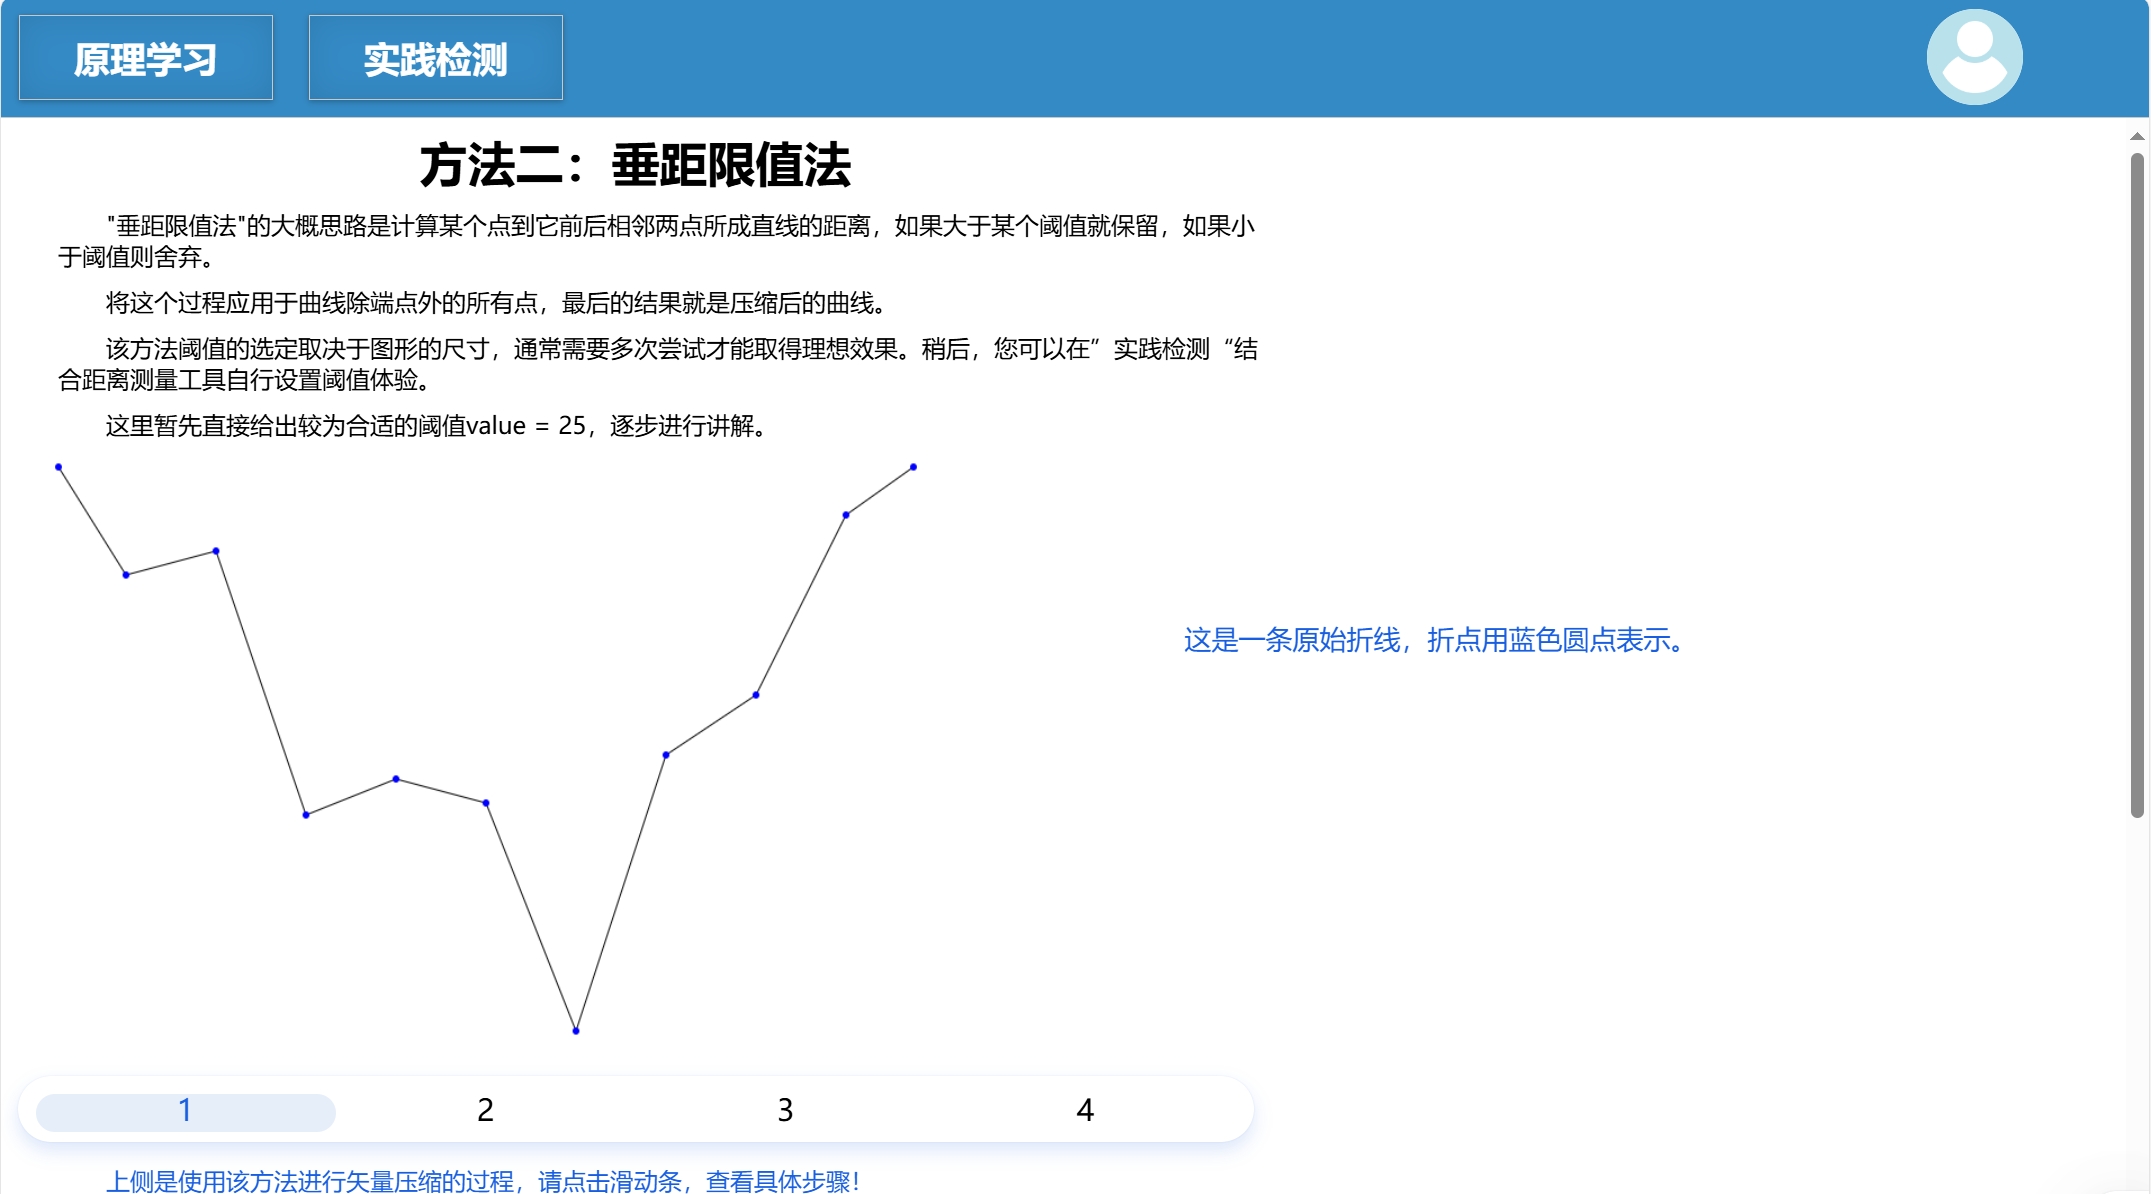Click the leftmost blue endpoint of polyline
Viewport: 2151px width, 1194px height.
point(59,467)
